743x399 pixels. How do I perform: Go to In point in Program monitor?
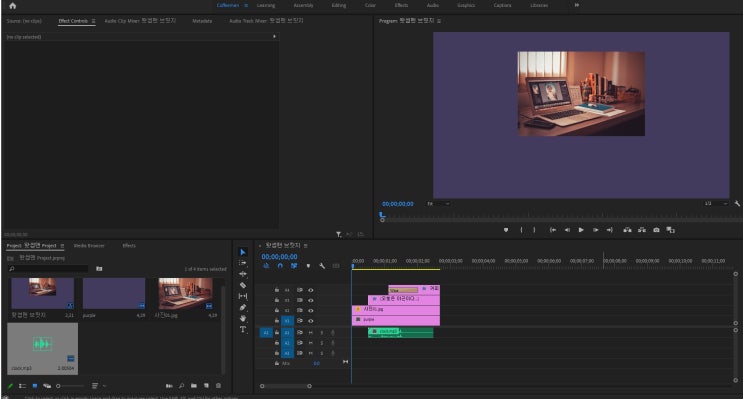553,230
